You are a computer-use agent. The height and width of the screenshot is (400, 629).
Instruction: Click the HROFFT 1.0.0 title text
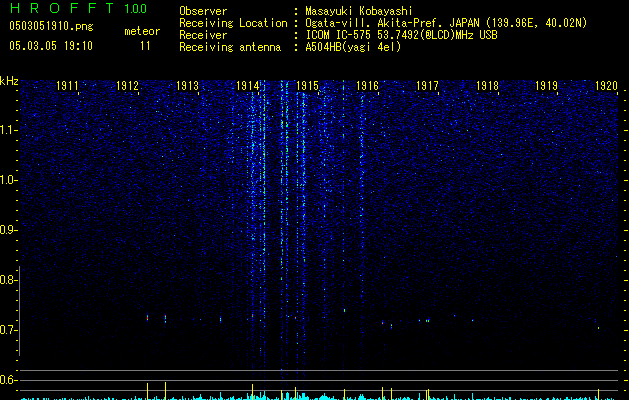tap(78, 8)
